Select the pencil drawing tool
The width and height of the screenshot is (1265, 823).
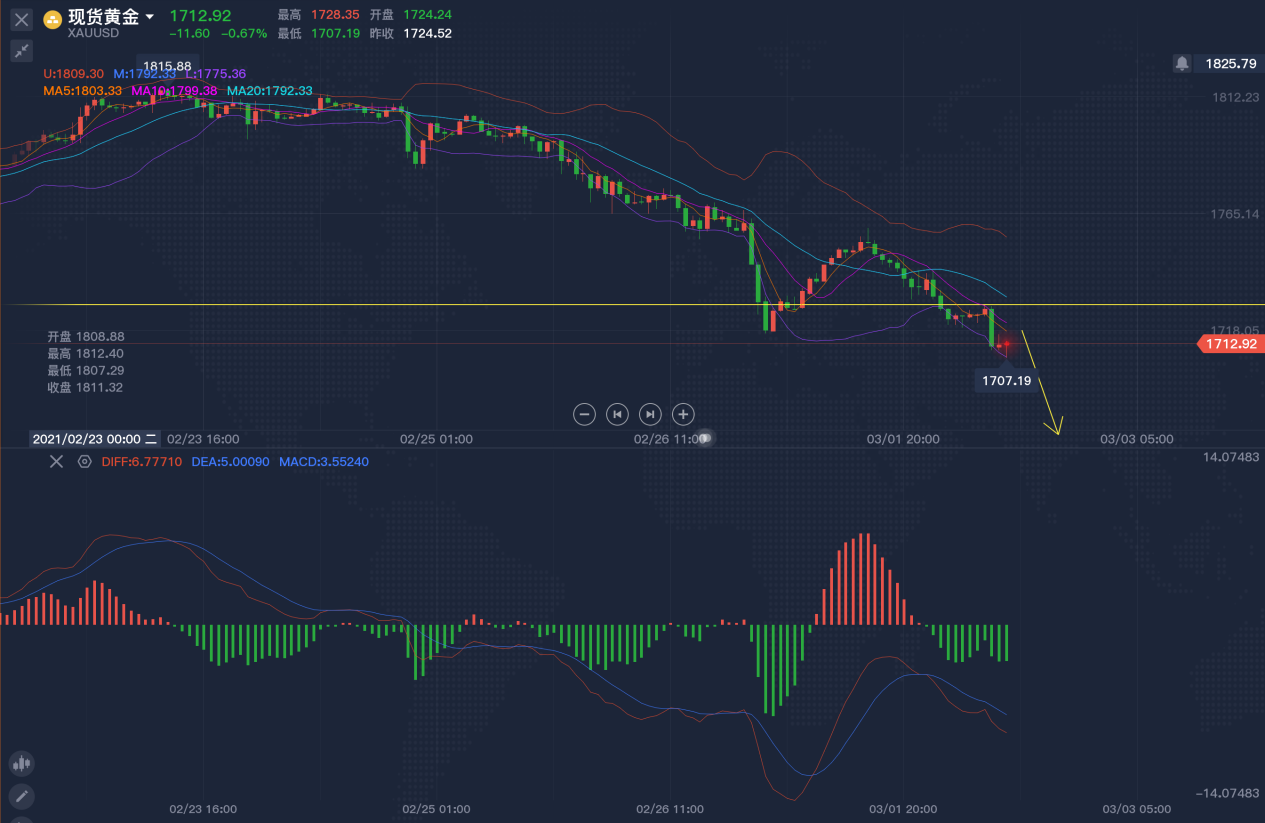coord(21,797)
